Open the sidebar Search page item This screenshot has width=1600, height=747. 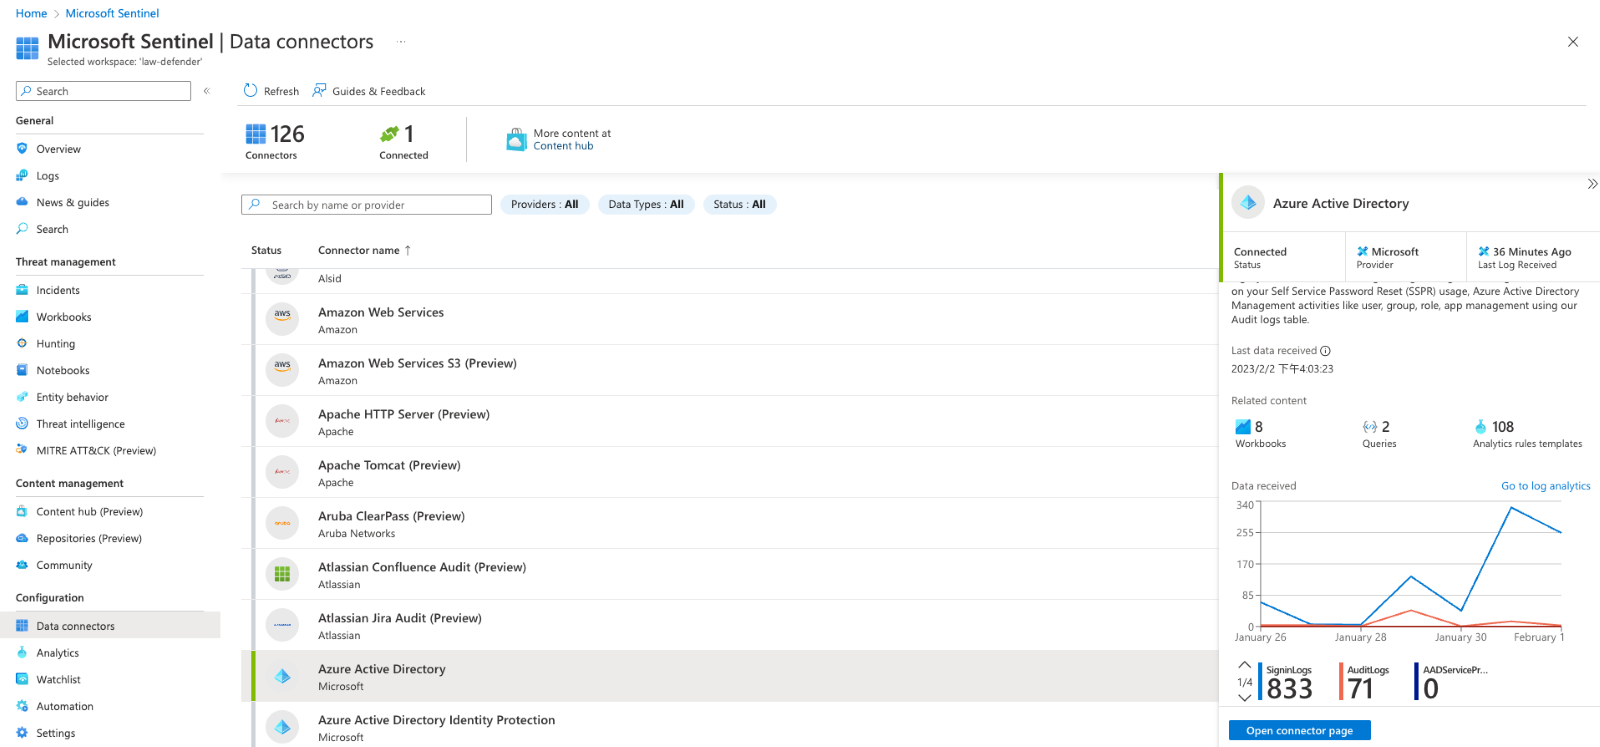click(52, 229)
